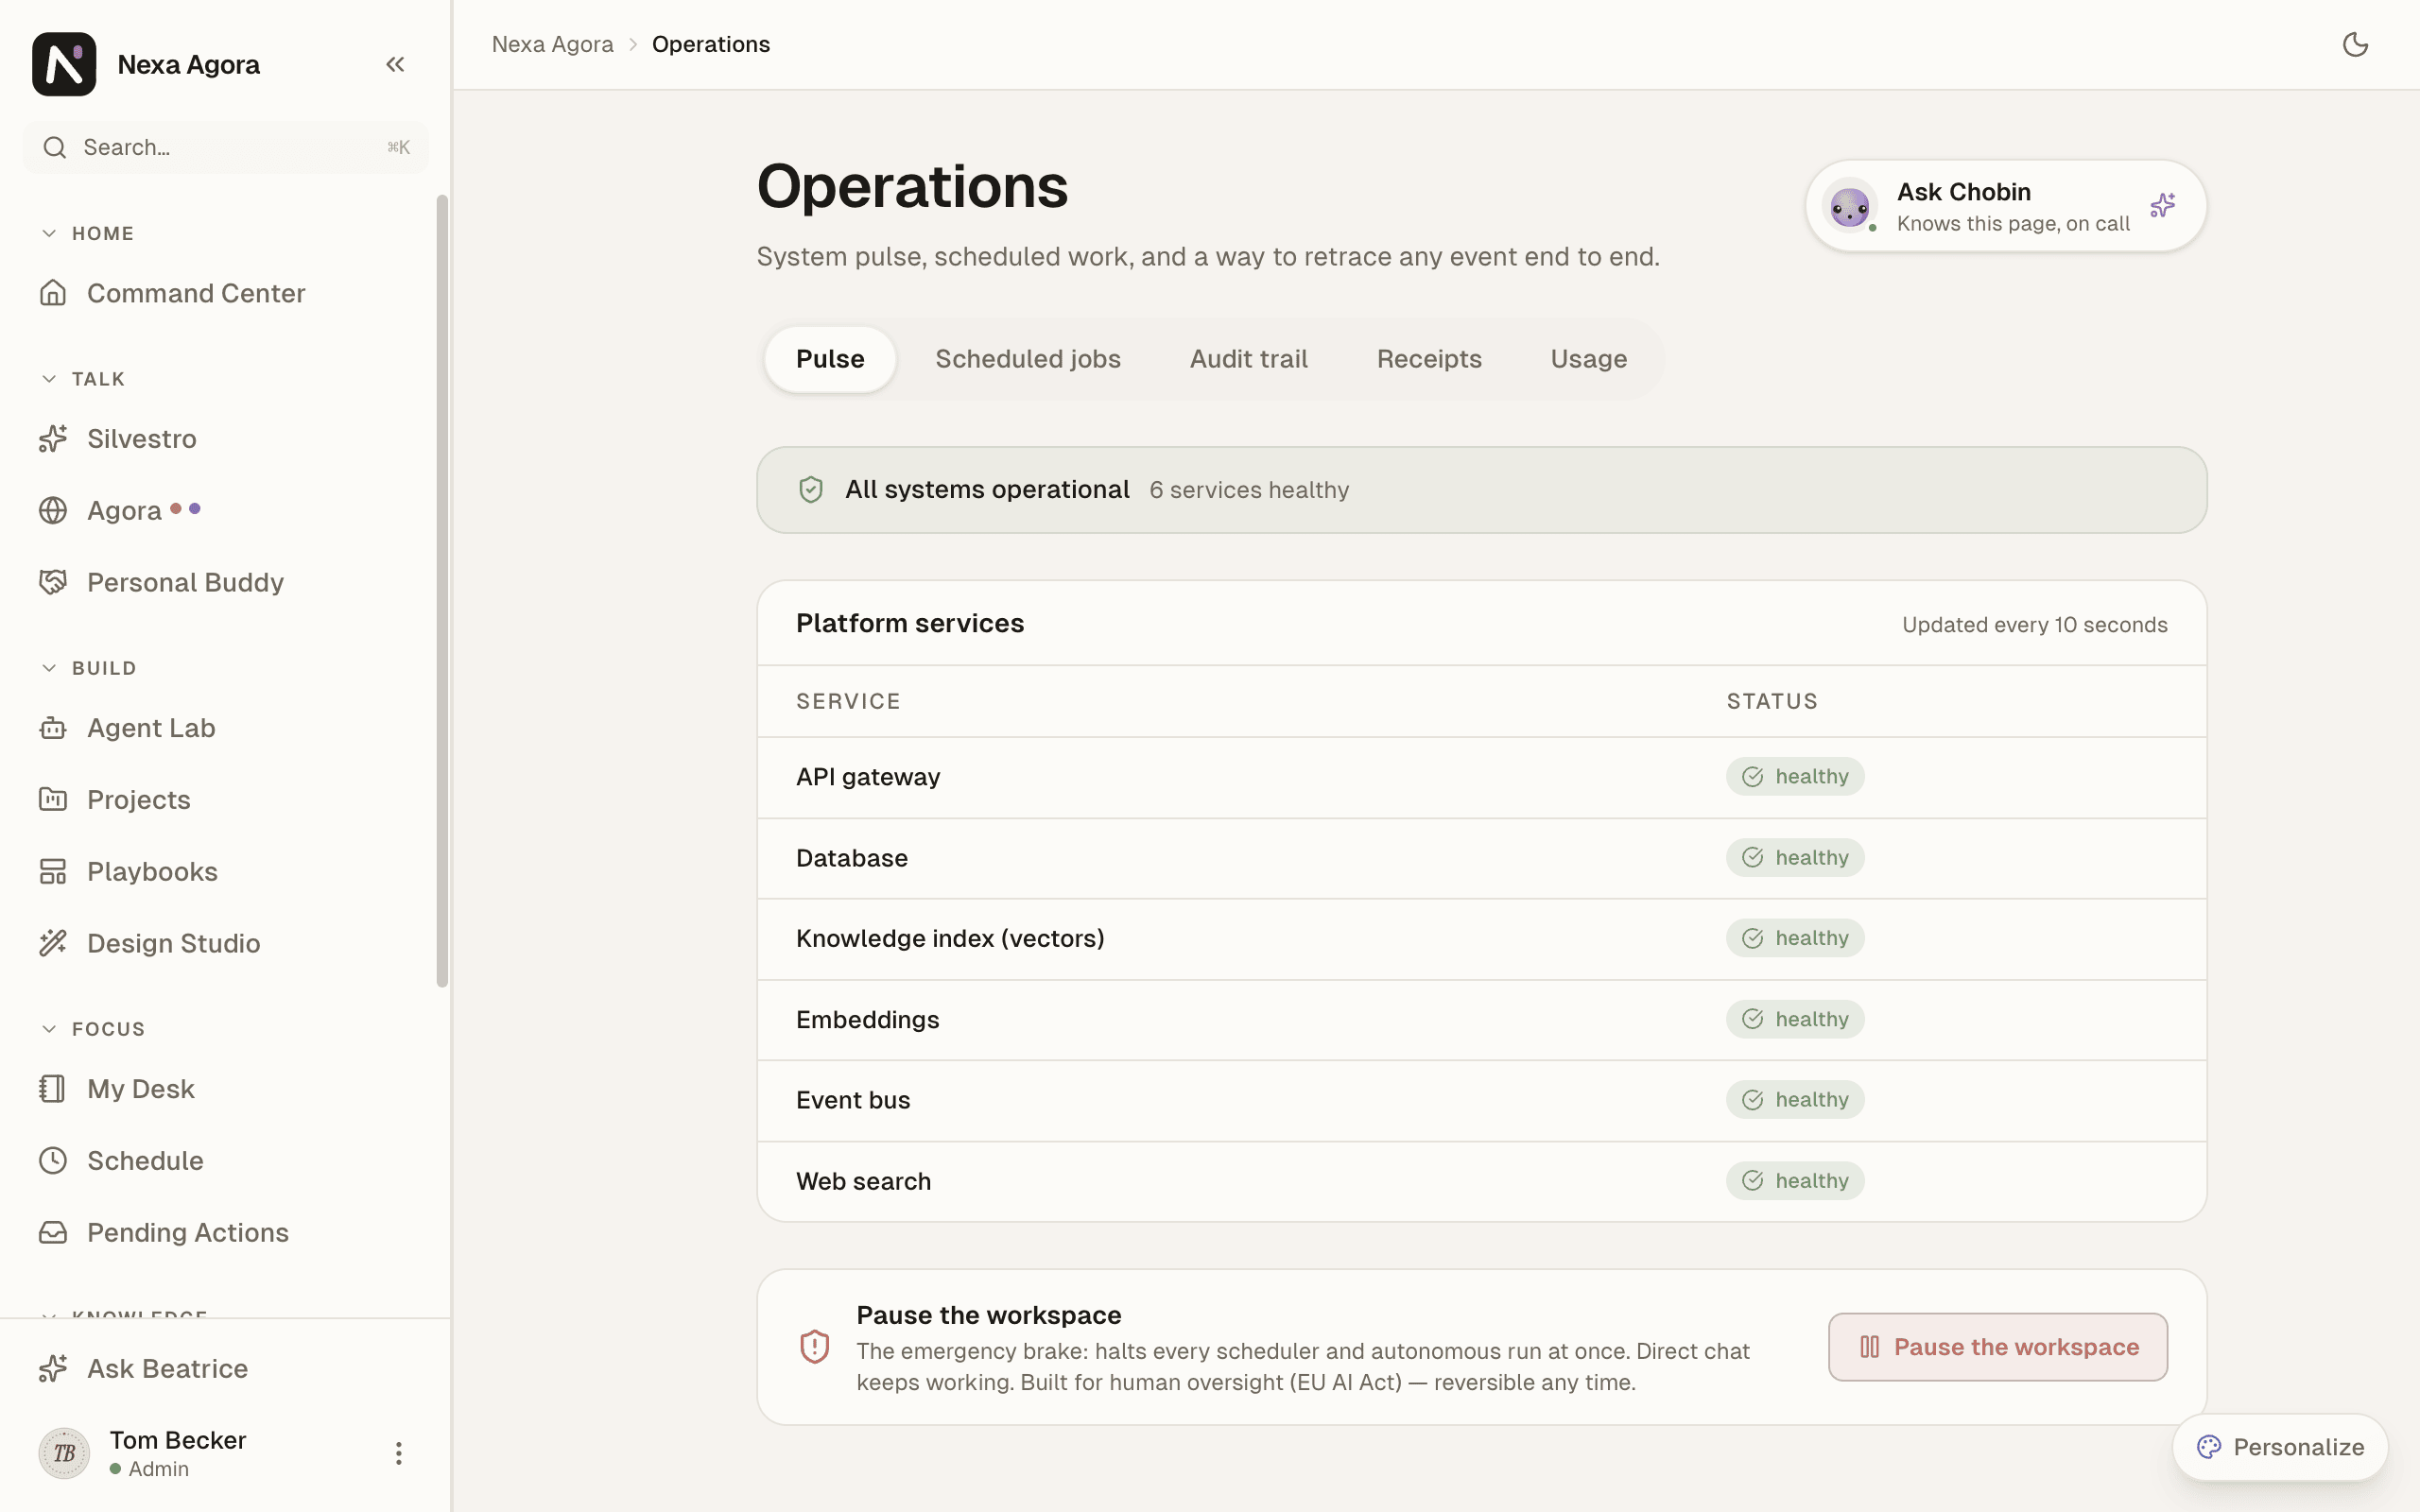2420x1512 pixels.
Task: Open Ask Beatrice sparkle icon
Action: tap(53, 1369)
